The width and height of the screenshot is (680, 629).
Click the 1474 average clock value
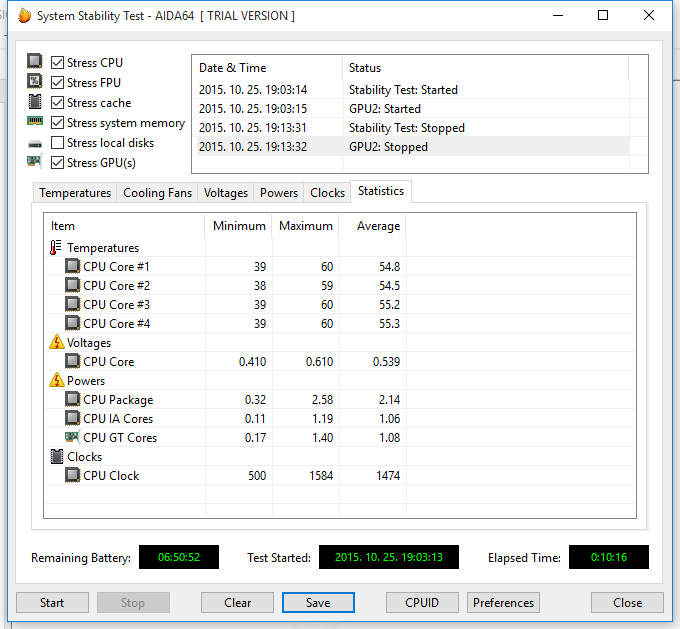(388, 476)
